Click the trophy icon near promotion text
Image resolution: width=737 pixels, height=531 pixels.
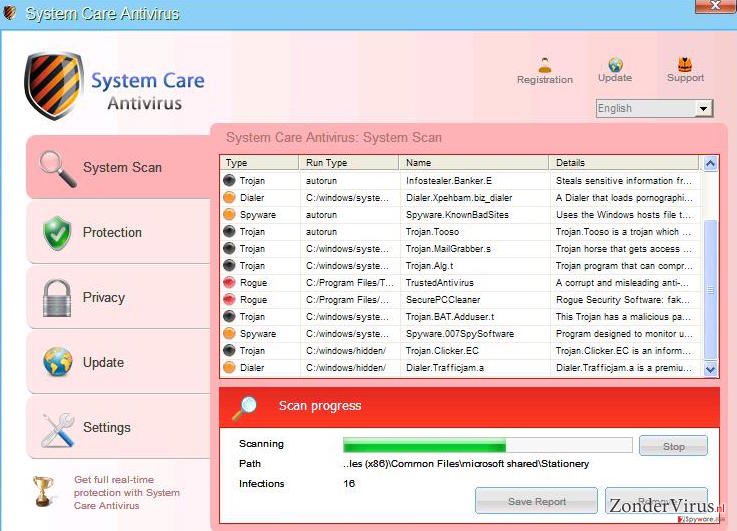43,491
